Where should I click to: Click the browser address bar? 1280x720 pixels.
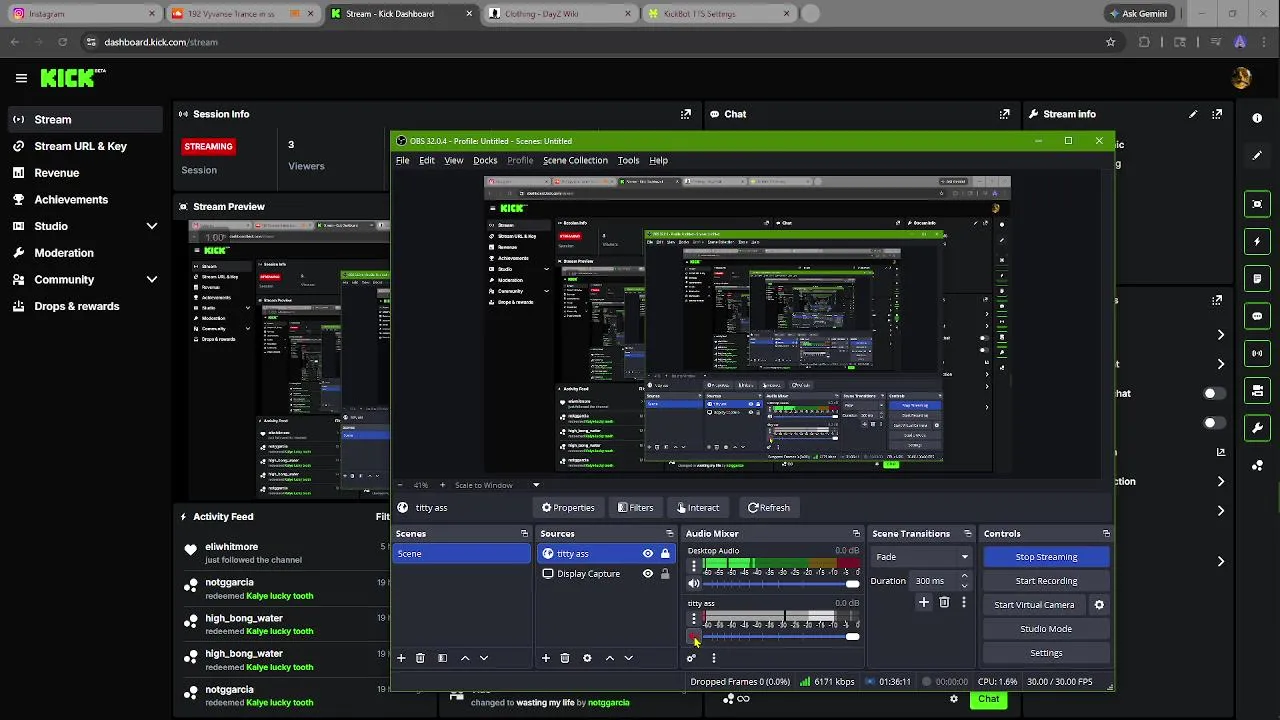[590, 42]
